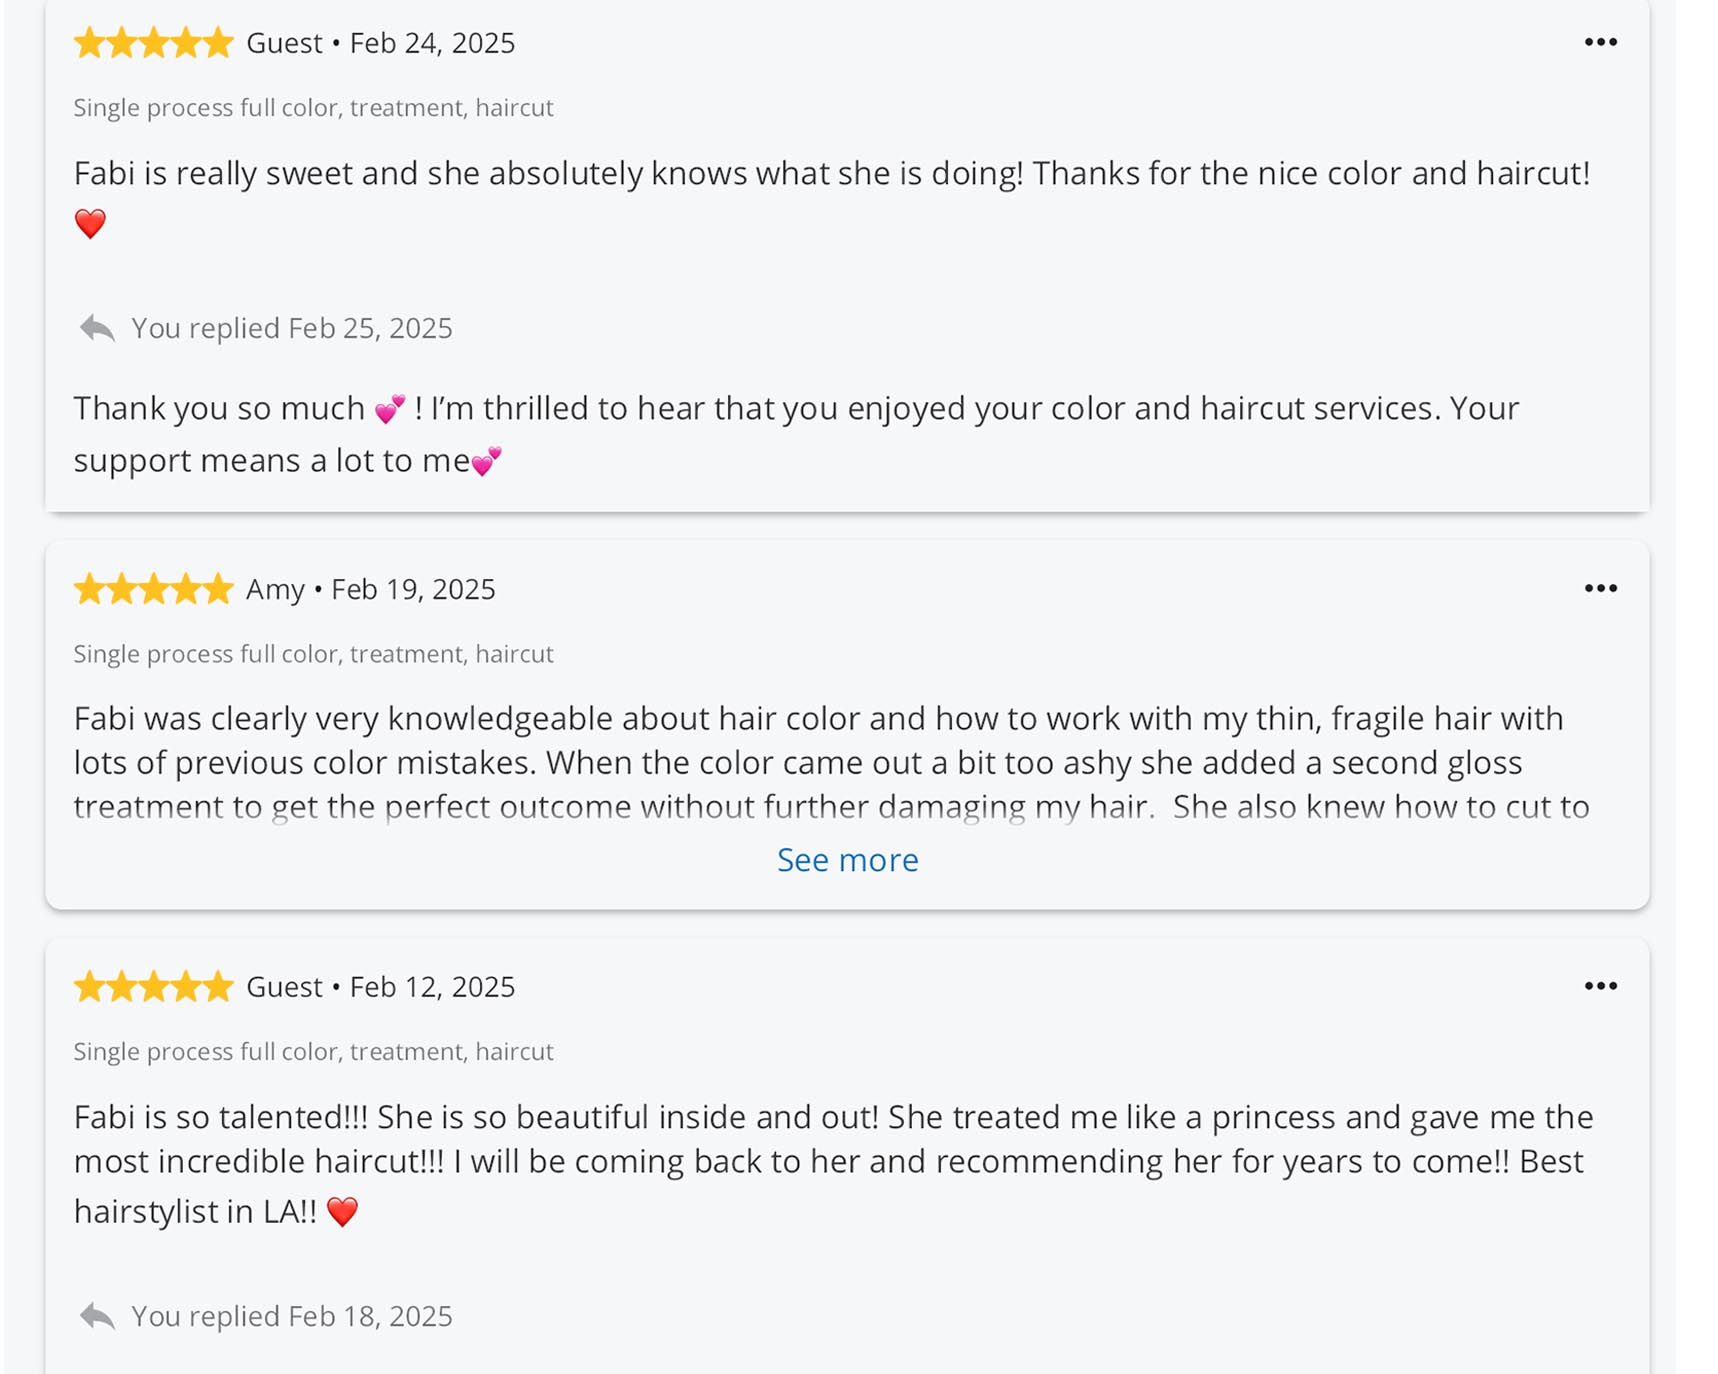Click star rating on Feb 12 Guest review

click(x=153, y=987)
